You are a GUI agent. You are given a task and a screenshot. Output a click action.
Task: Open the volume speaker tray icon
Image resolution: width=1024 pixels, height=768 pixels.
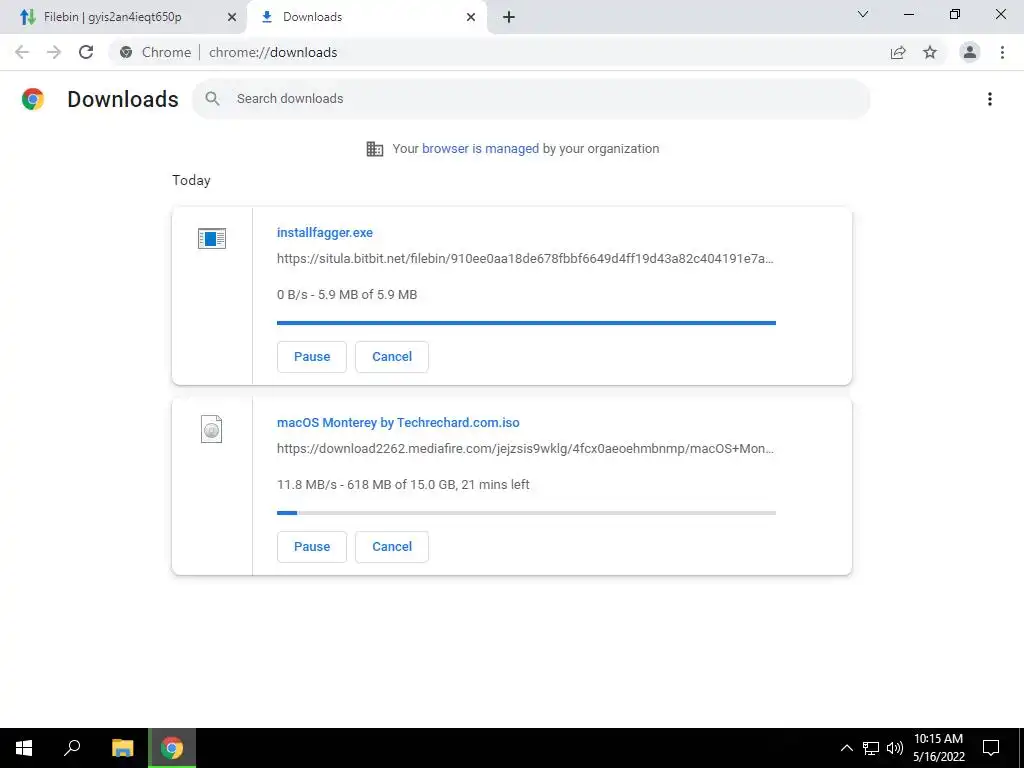click(895, 748)
